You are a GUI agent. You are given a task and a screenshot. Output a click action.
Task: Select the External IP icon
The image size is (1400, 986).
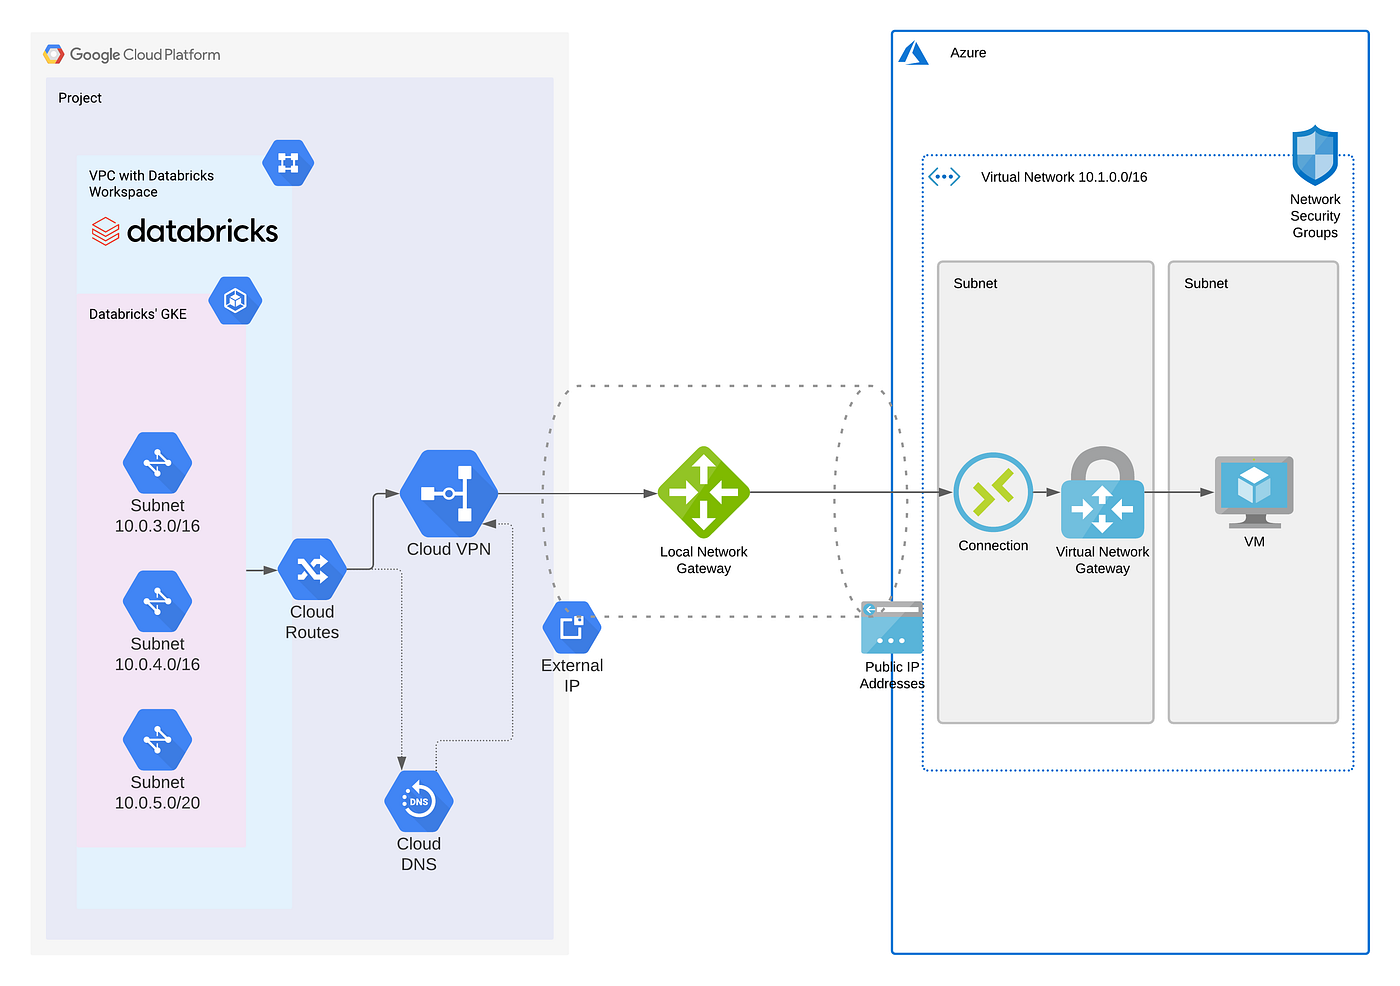(571, 626)
